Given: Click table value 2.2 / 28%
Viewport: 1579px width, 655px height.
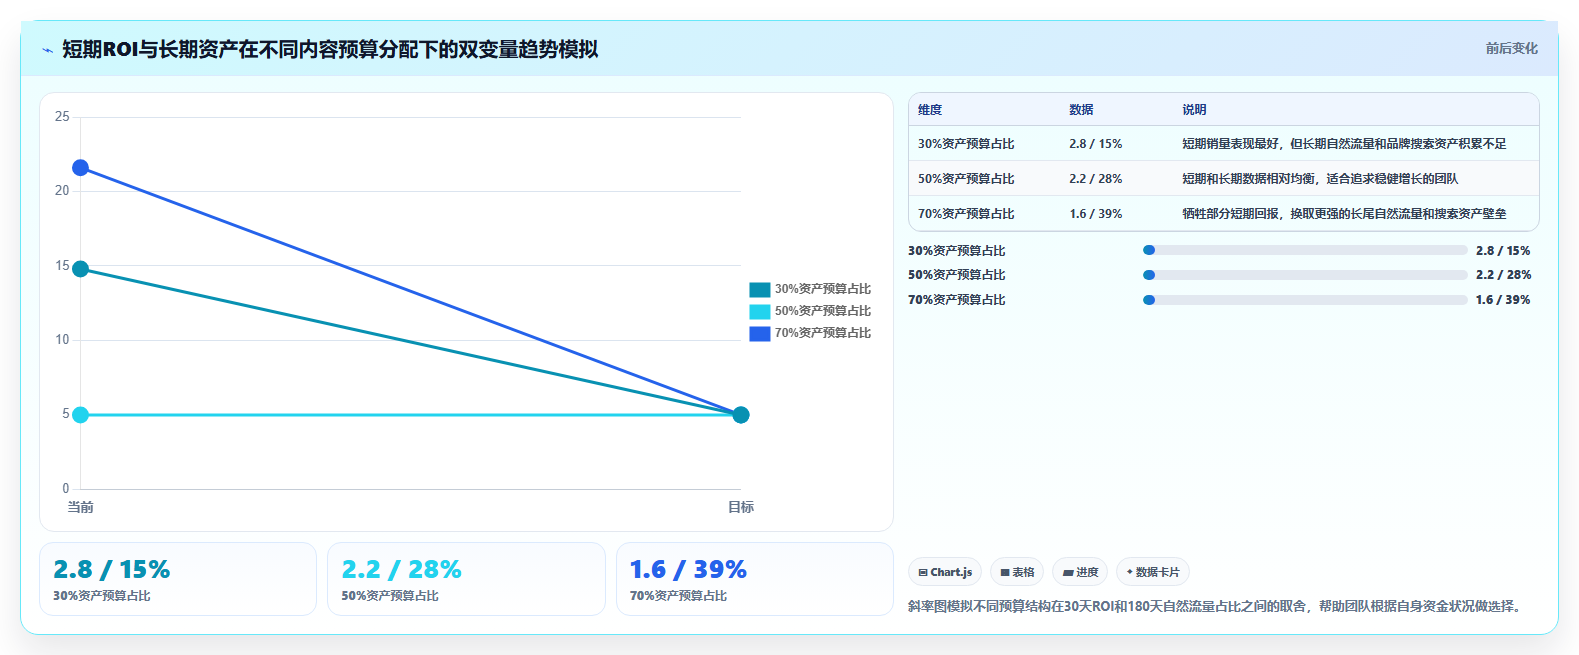Looking at the screenshot, I should pos(1095,179).
